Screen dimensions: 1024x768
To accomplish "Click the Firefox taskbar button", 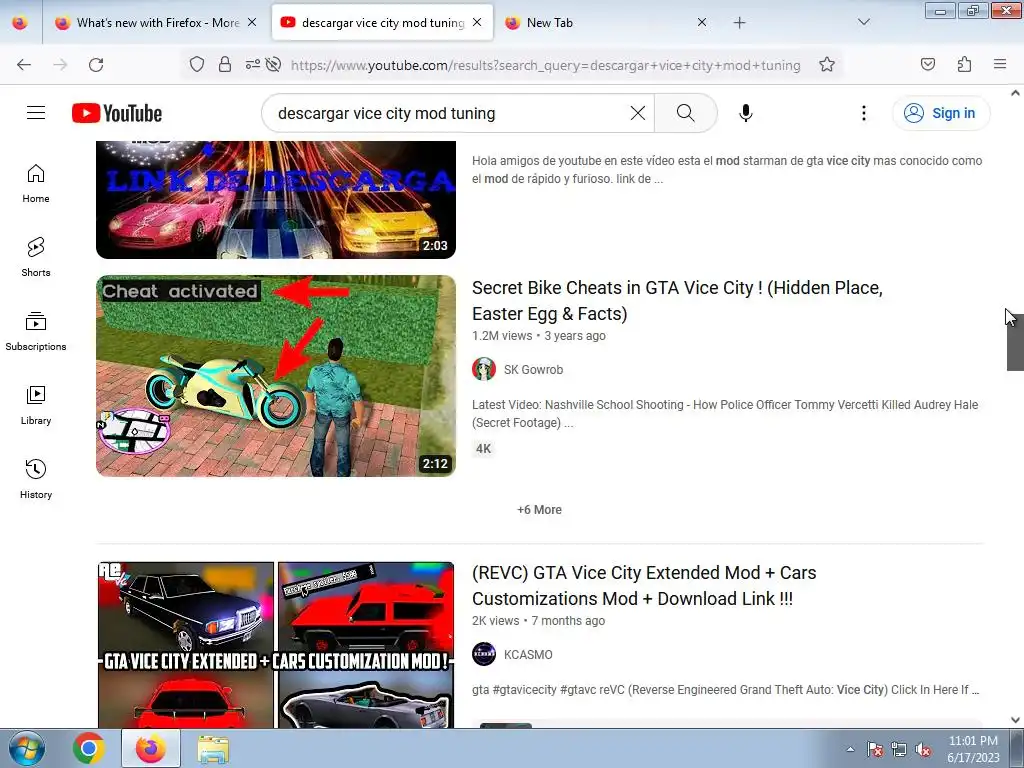I will [x=150, y=748].
